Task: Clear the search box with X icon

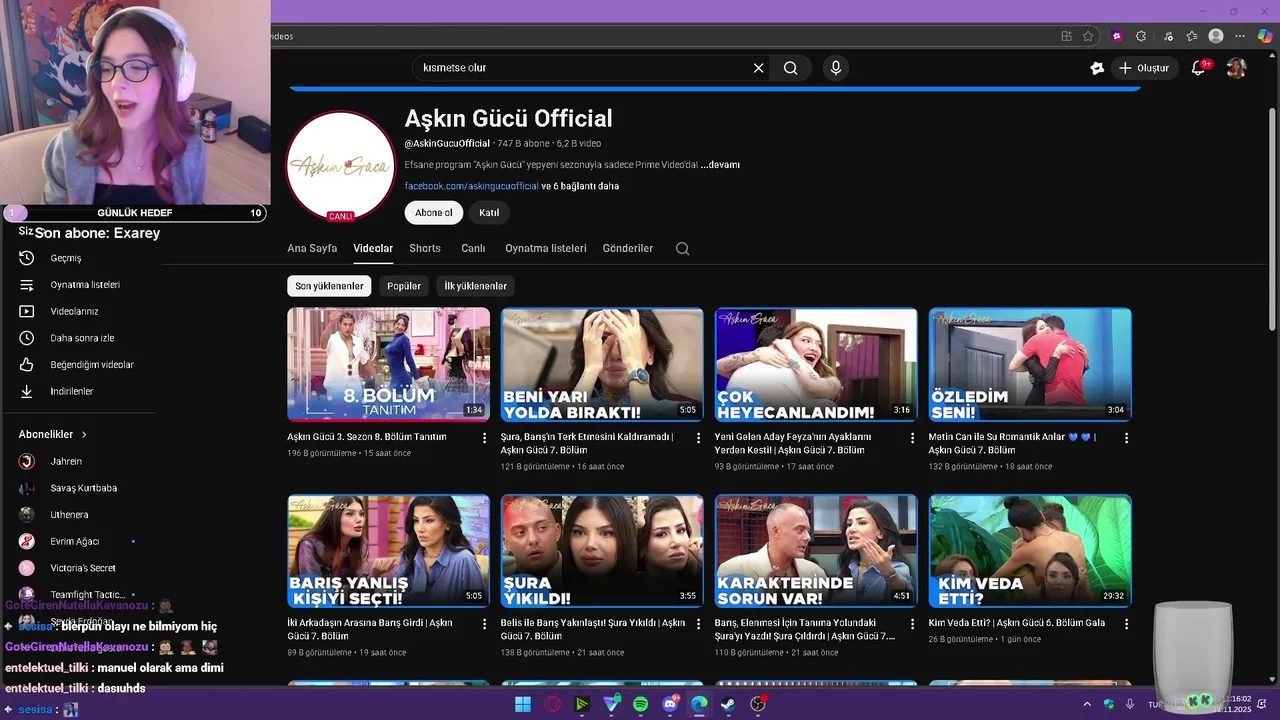Action: pyautogui.click(x=758, y=68)
